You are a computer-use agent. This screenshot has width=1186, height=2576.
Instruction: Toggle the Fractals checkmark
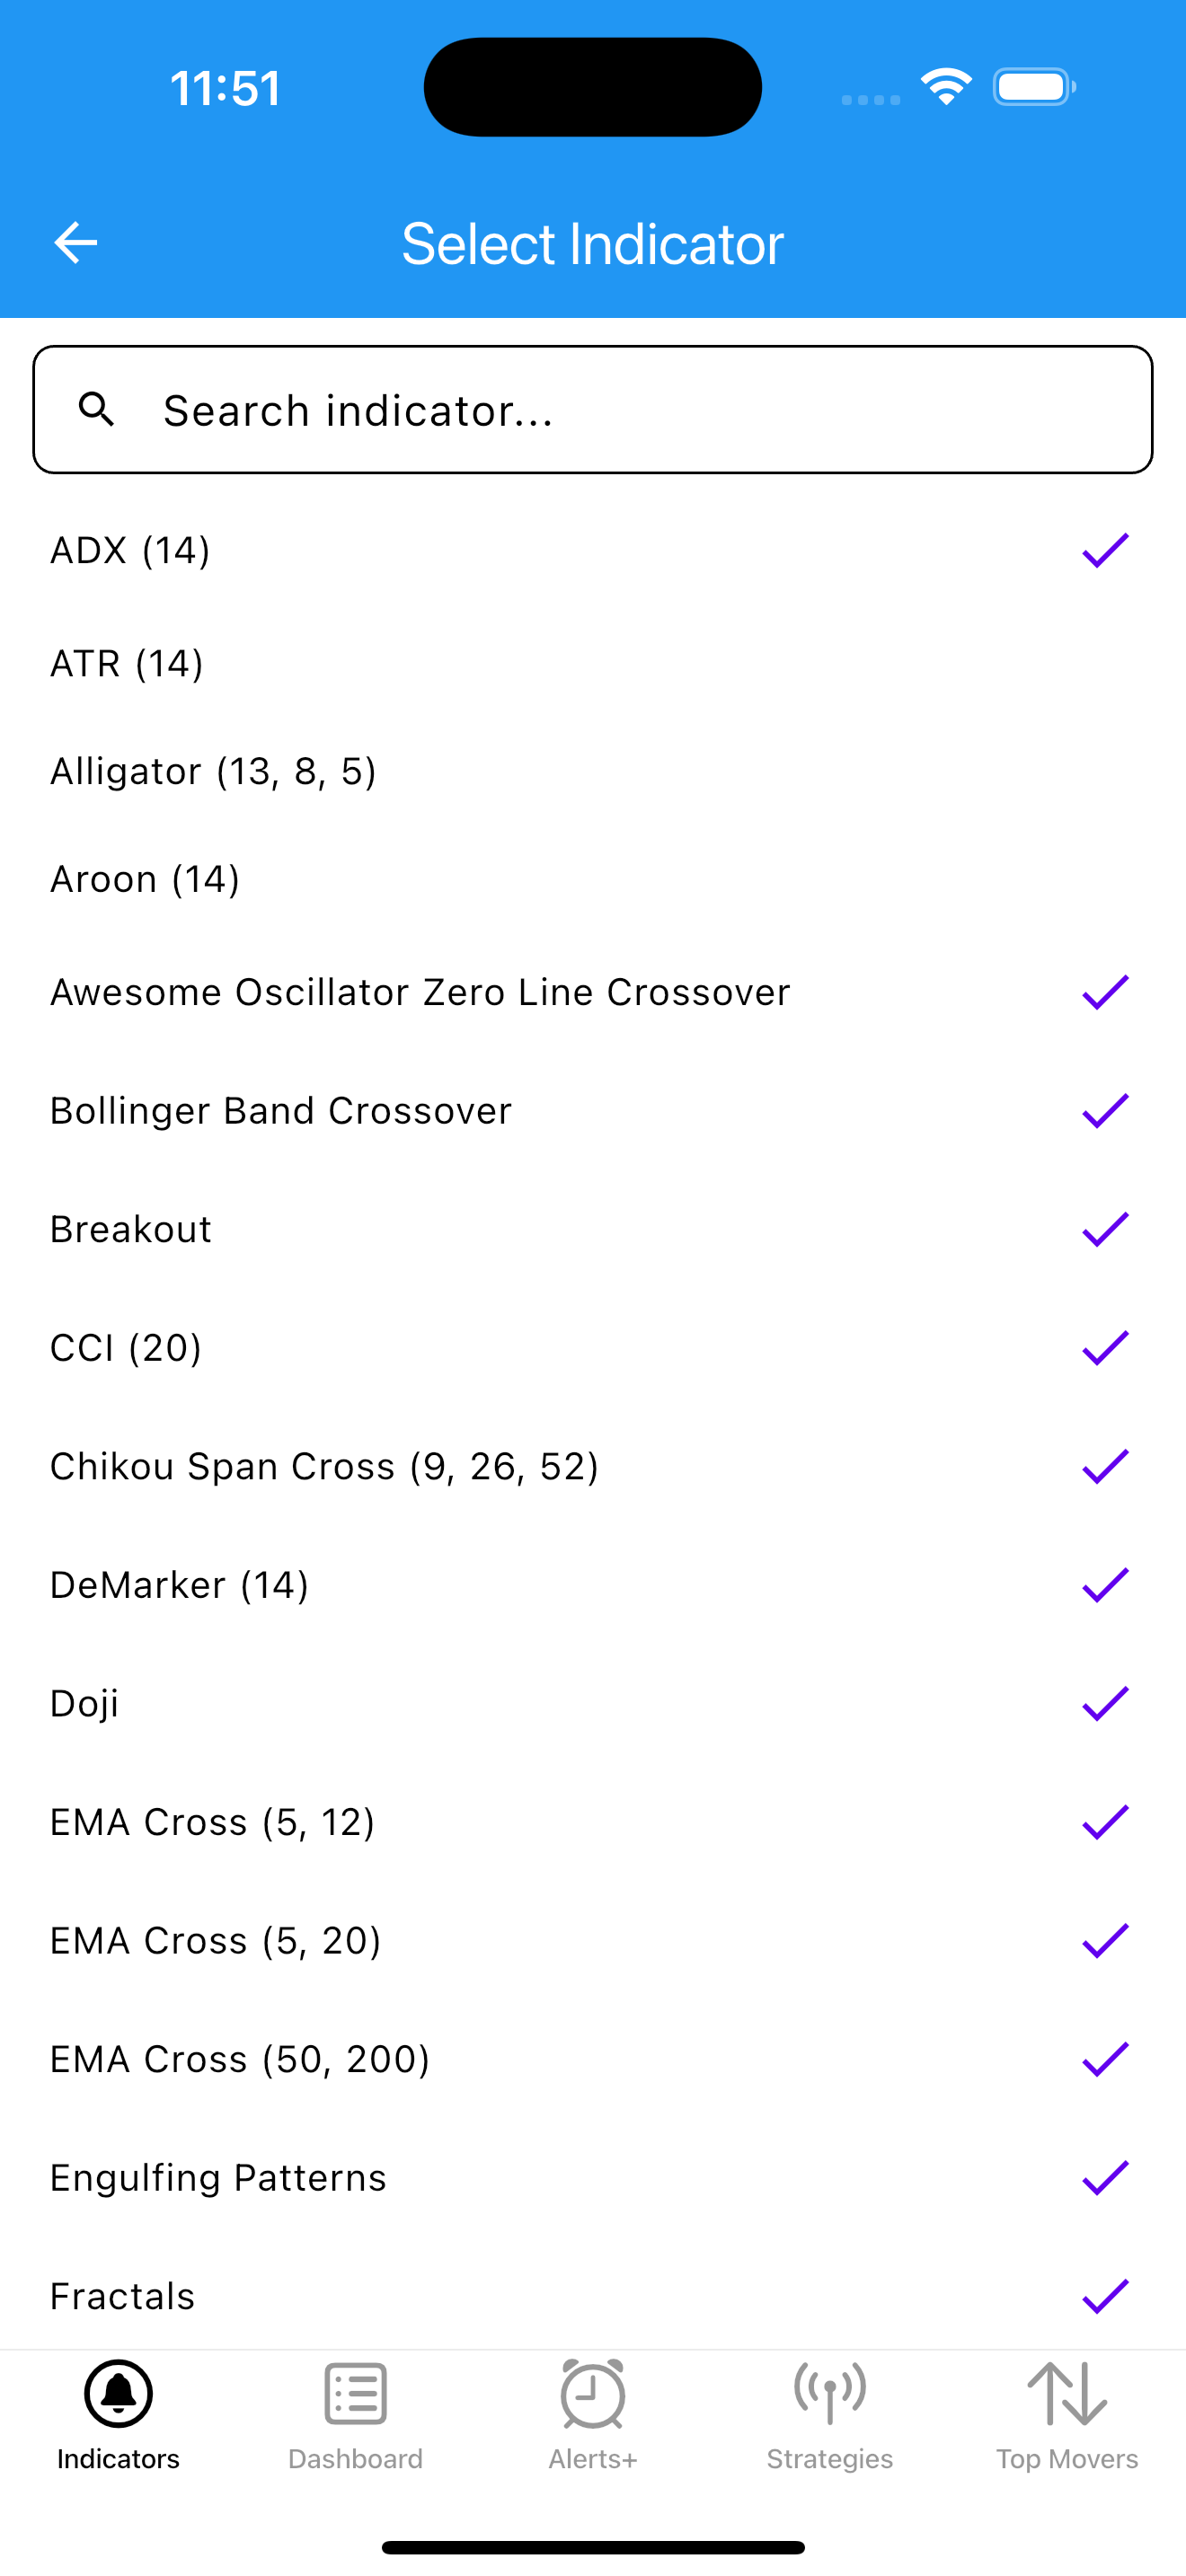coord(1105,2296)
